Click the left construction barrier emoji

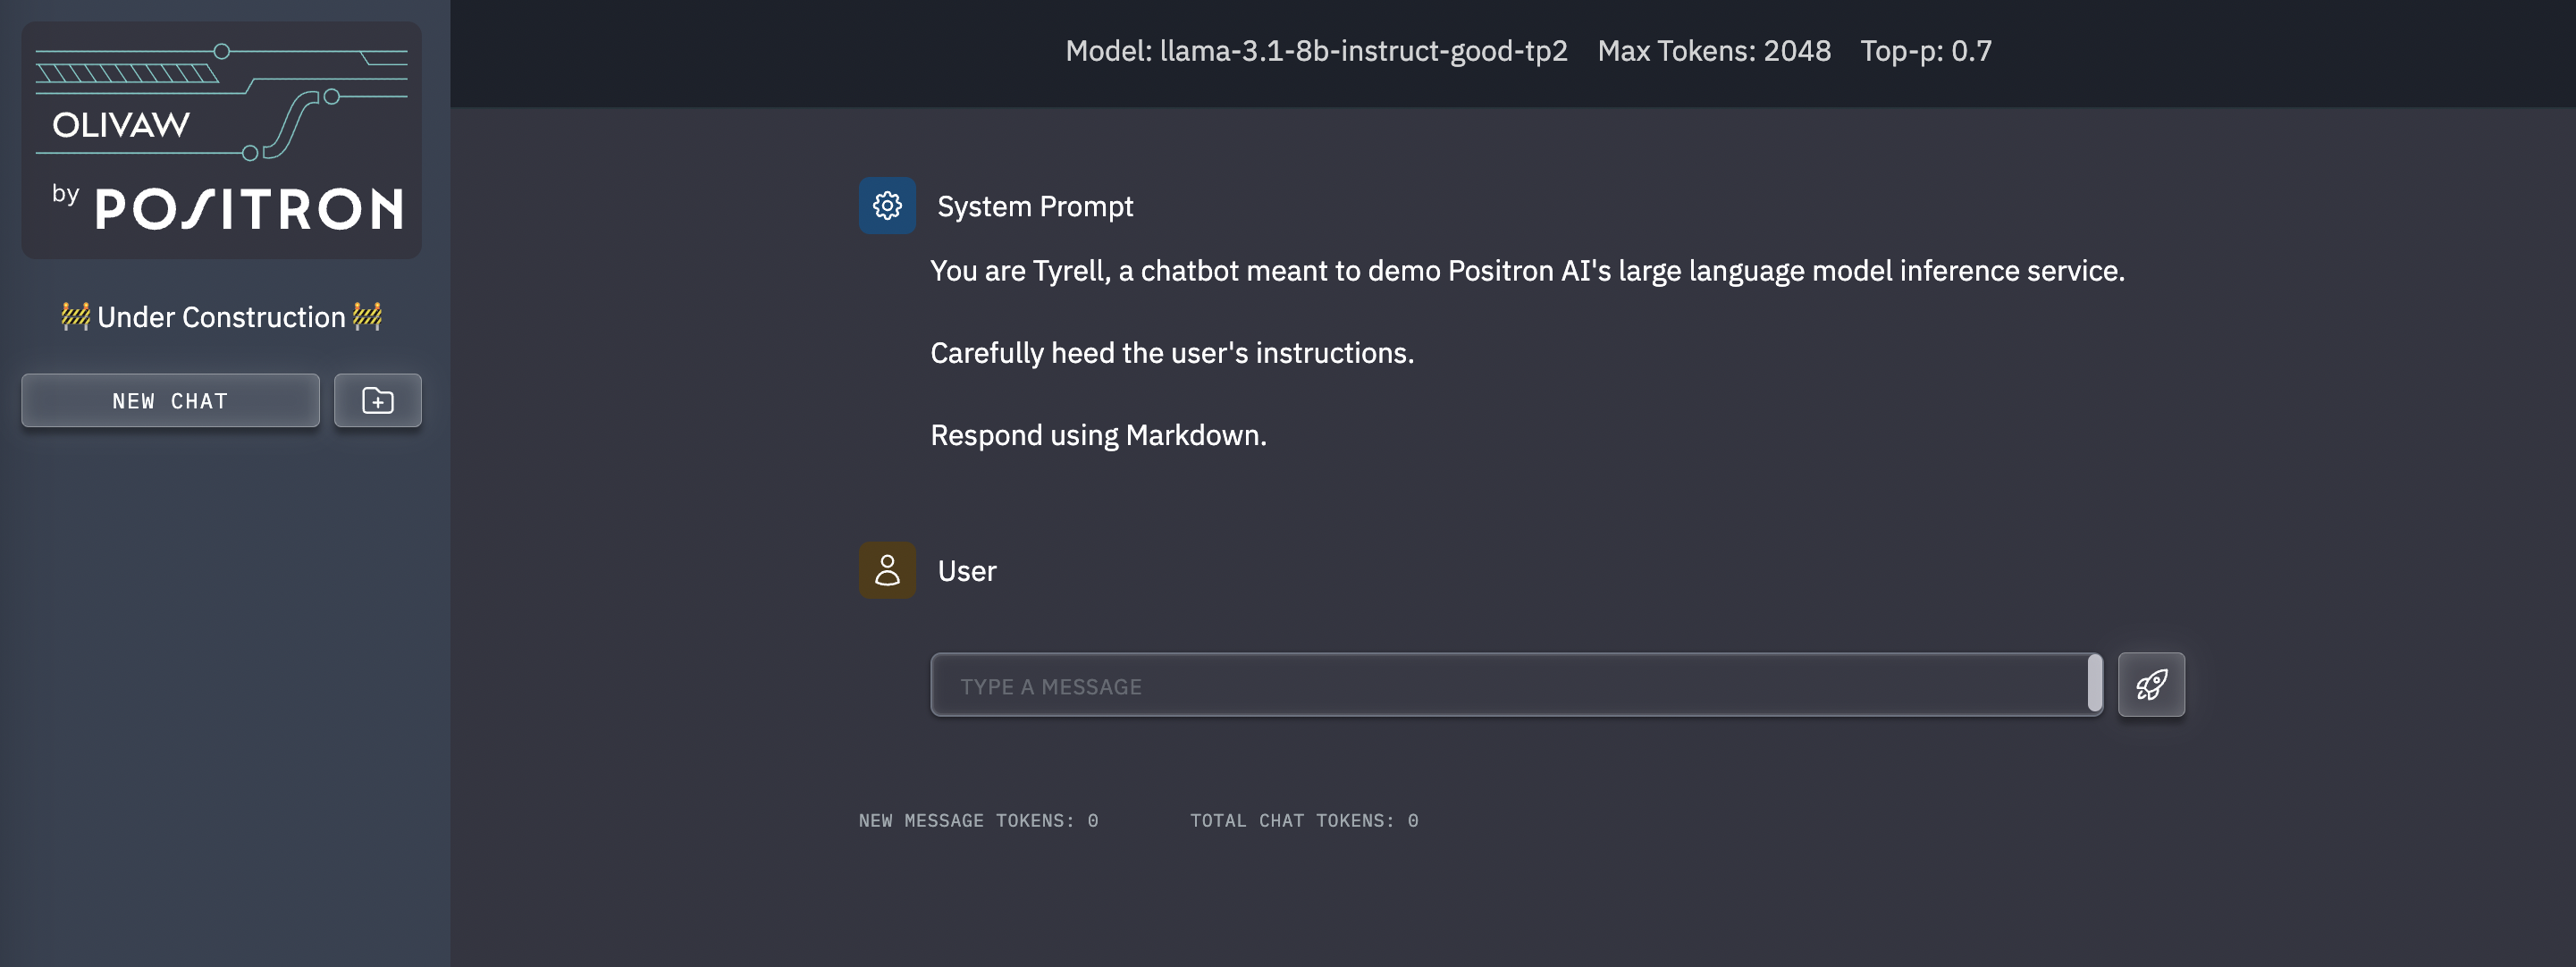(75, 317)
